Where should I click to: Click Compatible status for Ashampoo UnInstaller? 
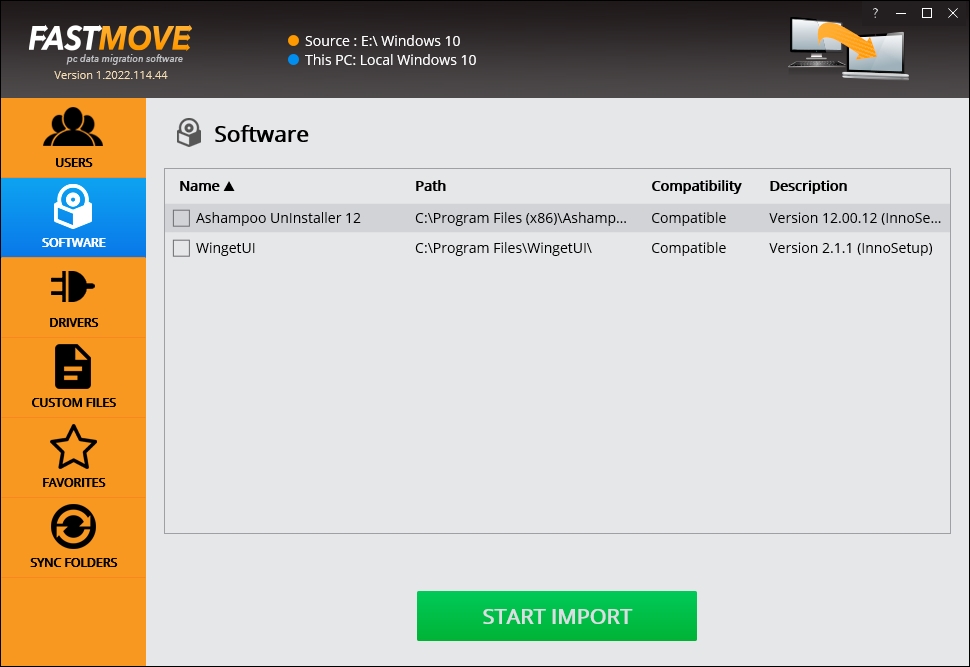689,218
